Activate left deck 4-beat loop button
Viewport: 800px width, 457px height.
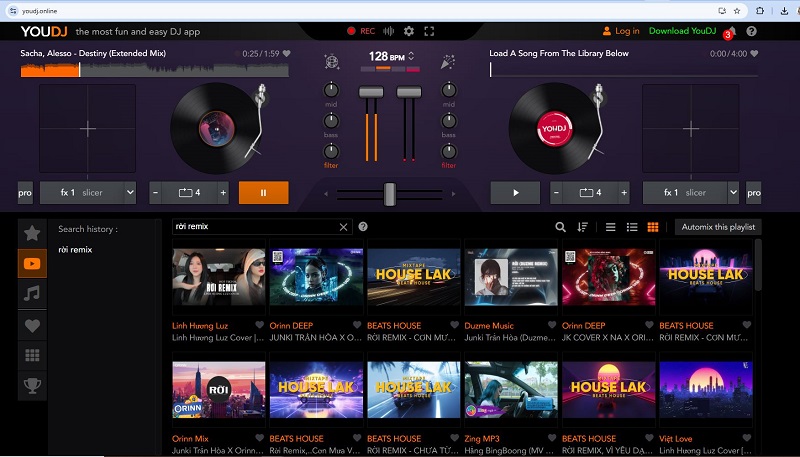tap(189, 193)
